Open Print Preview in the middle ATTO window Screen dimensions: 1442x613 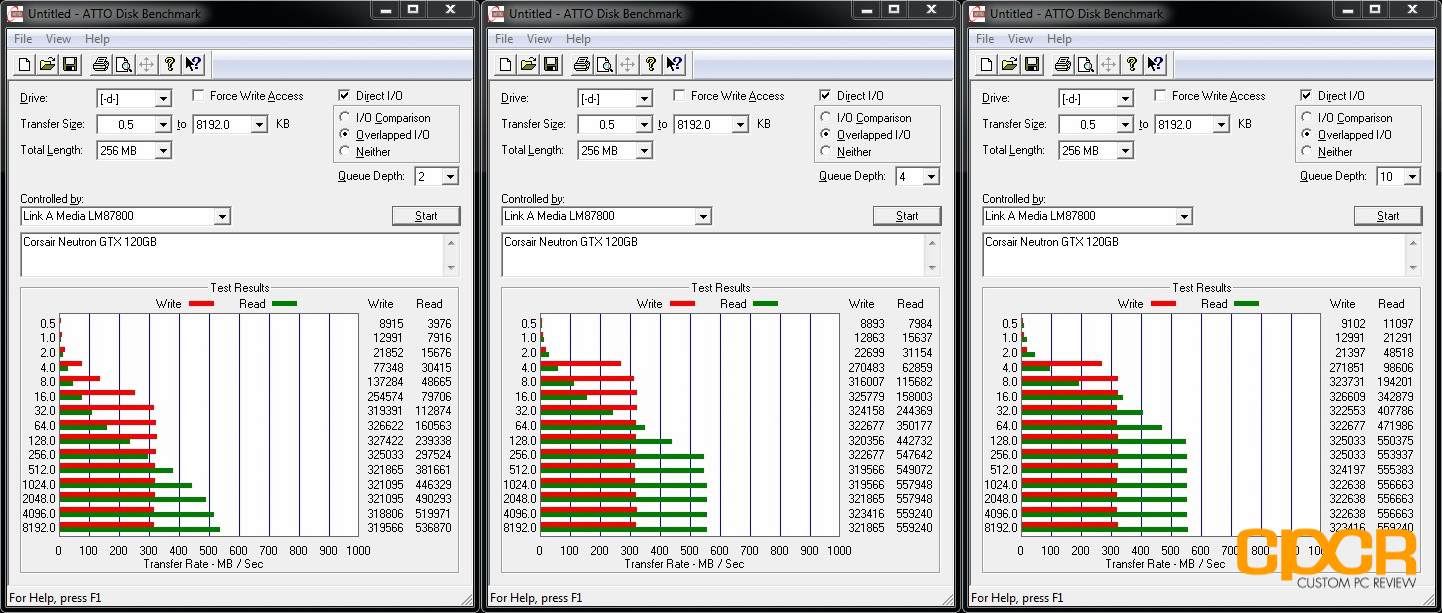pyautogui.click(x=604, y=65)
